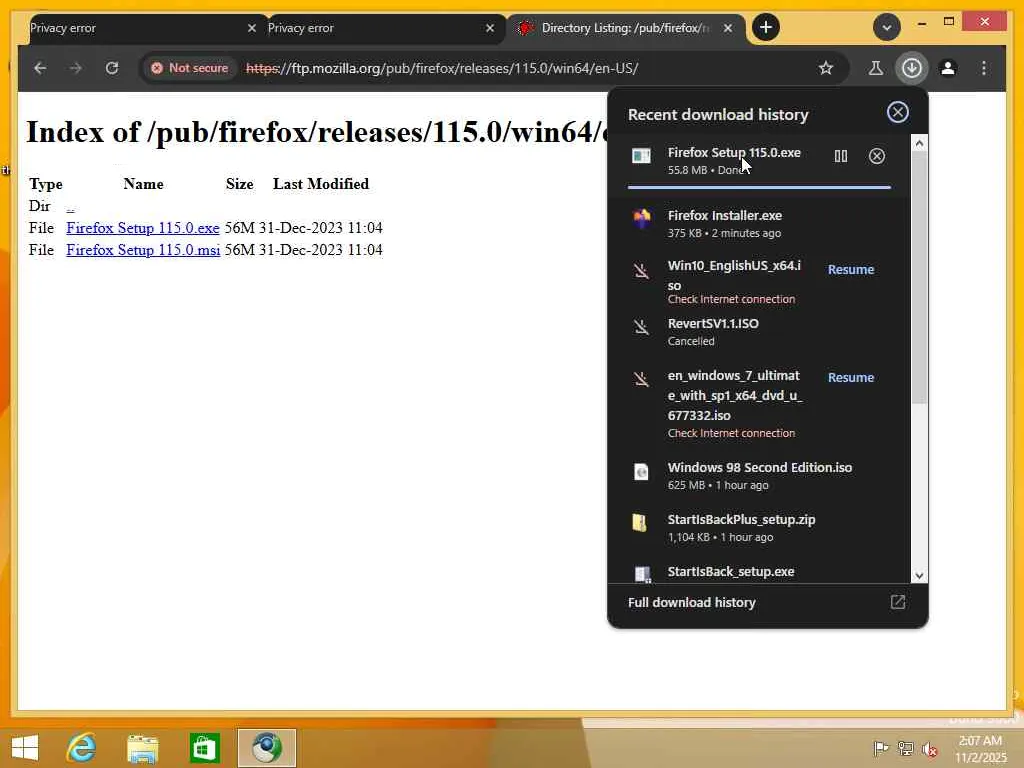Viewport: 1024px width, 768px height.
Task: Close the Recent download history popup
Action: point(898,112)
